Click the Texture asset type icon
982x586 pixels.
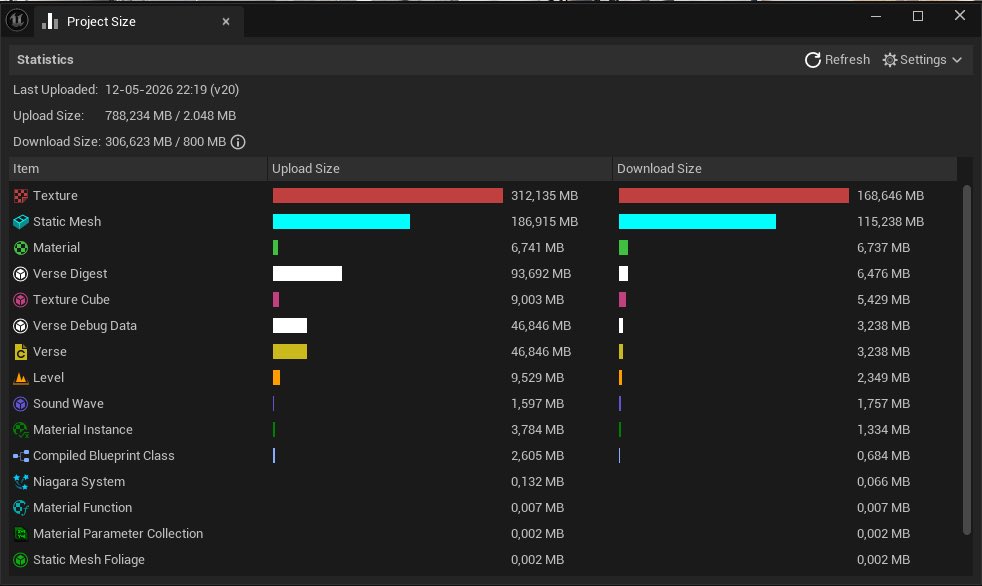tap(21, 196)
